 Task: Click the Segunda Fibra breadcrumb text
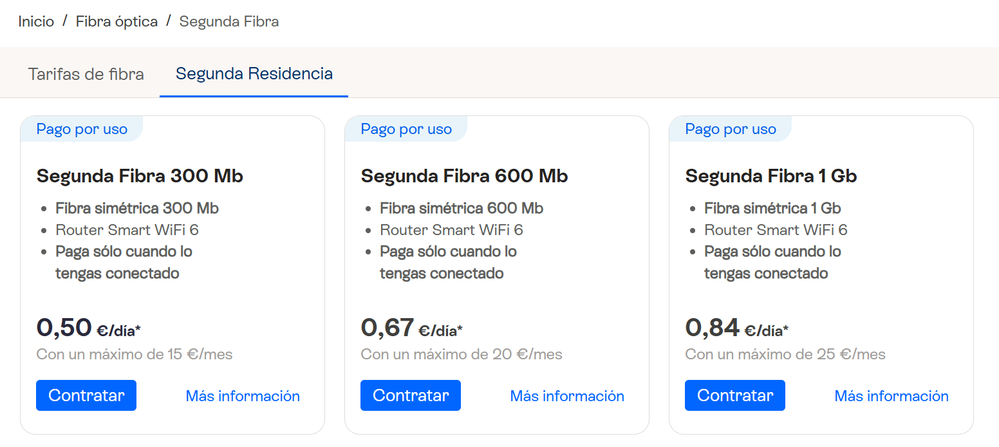click(229, 21)
